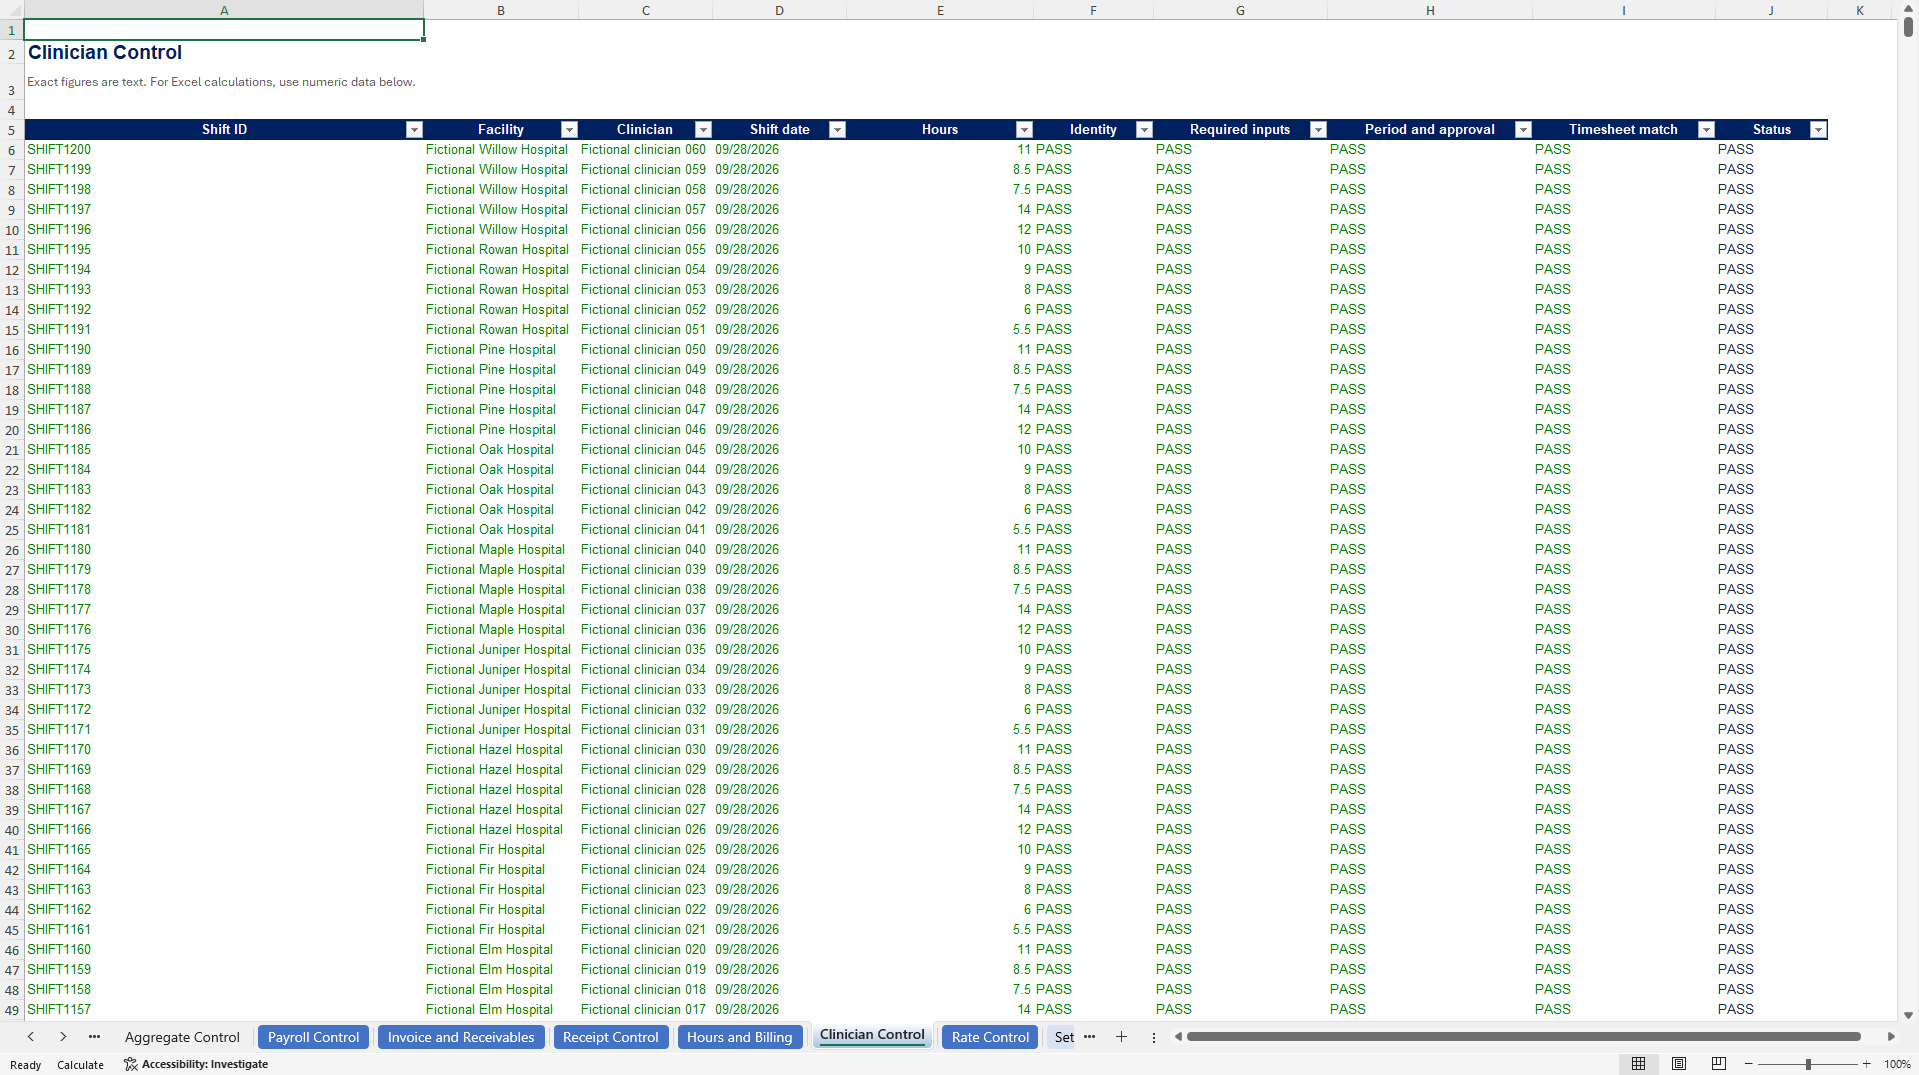Switch to Normal view icon

1638,1064
